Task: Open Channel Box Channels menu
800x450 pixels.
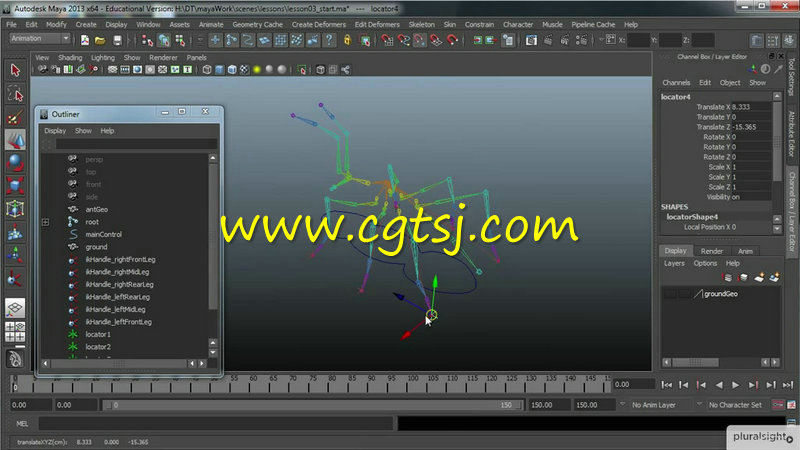Action: 676,83
